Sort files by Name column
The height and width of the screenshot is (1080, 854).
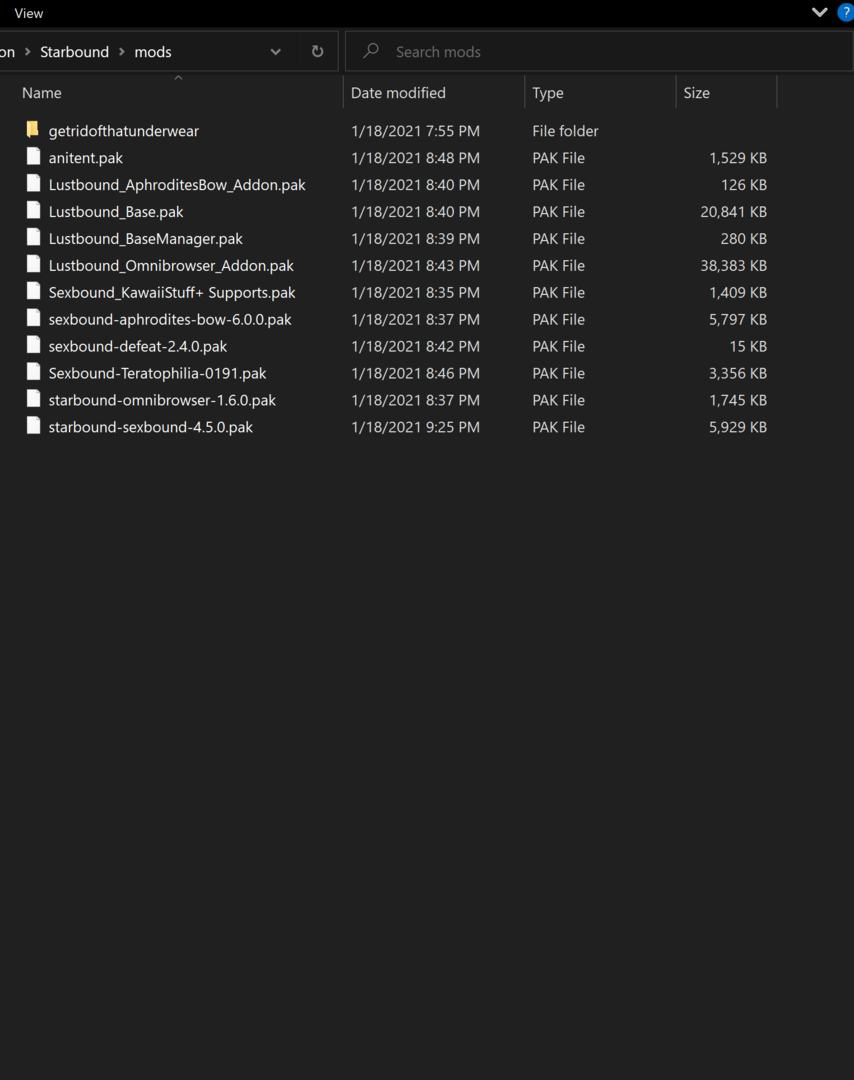[x=41, y=93]
